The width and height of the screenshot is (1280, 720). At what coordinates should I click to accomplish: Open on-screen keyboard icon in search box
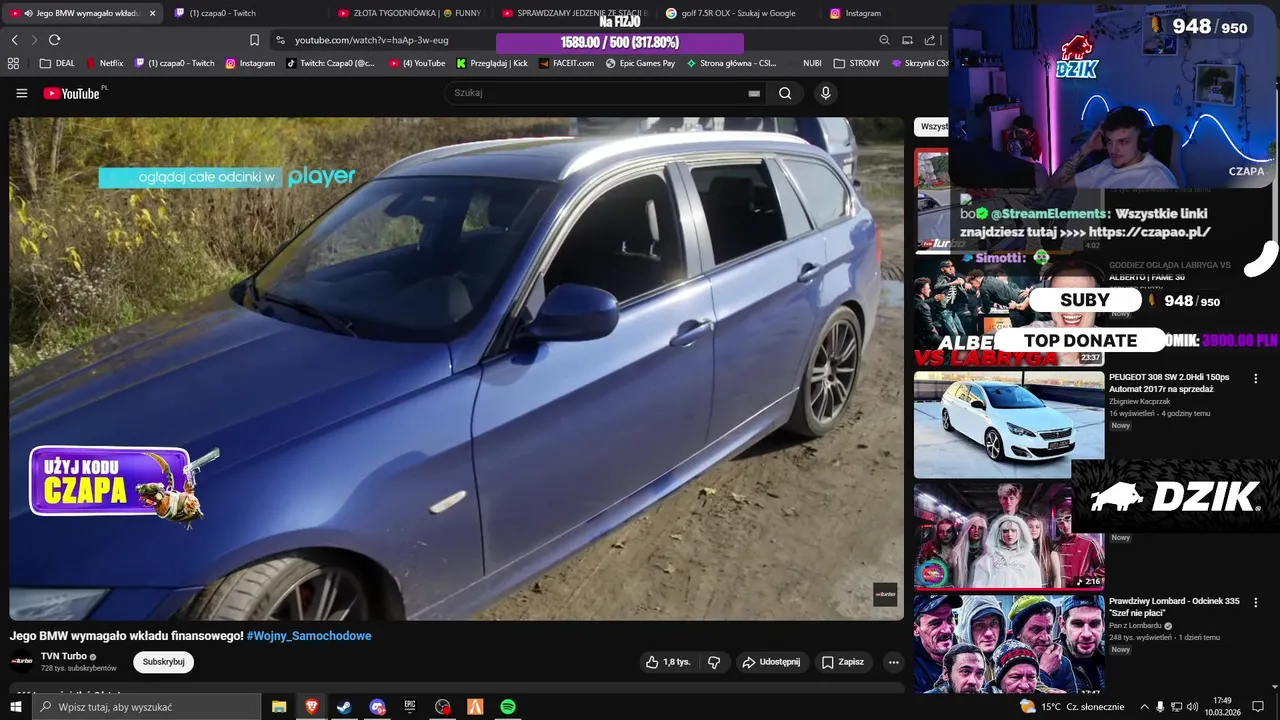[x=754, y=93]
